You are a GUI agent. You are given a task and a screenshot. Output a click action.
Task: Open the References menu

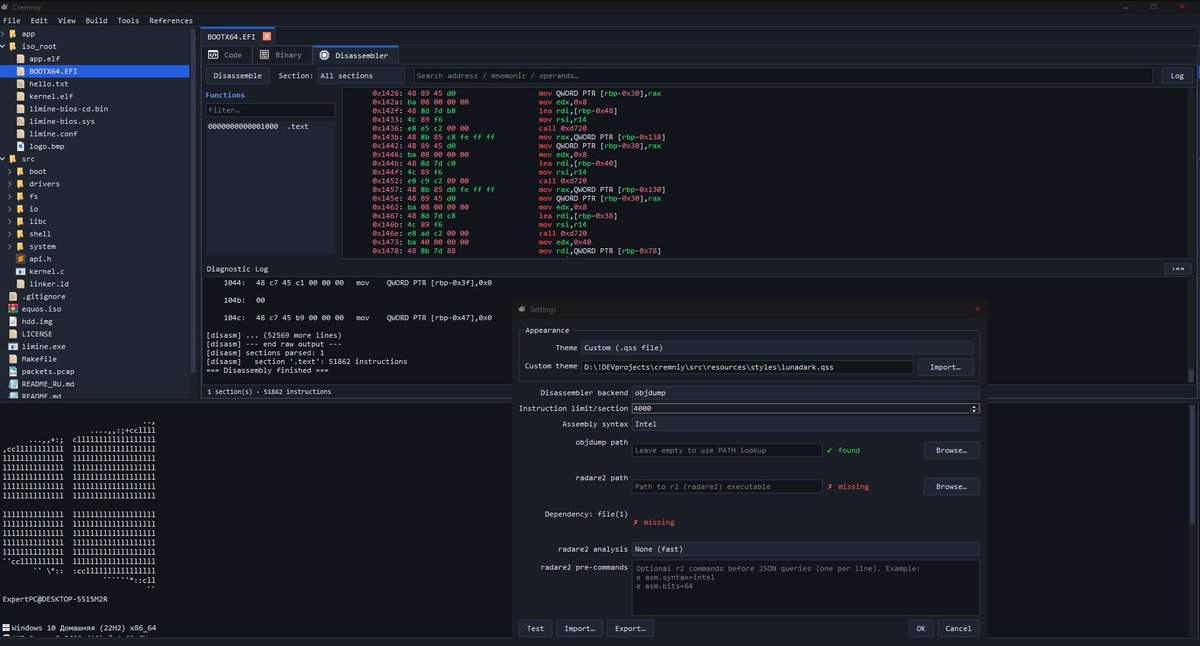[x=171, y=20]
